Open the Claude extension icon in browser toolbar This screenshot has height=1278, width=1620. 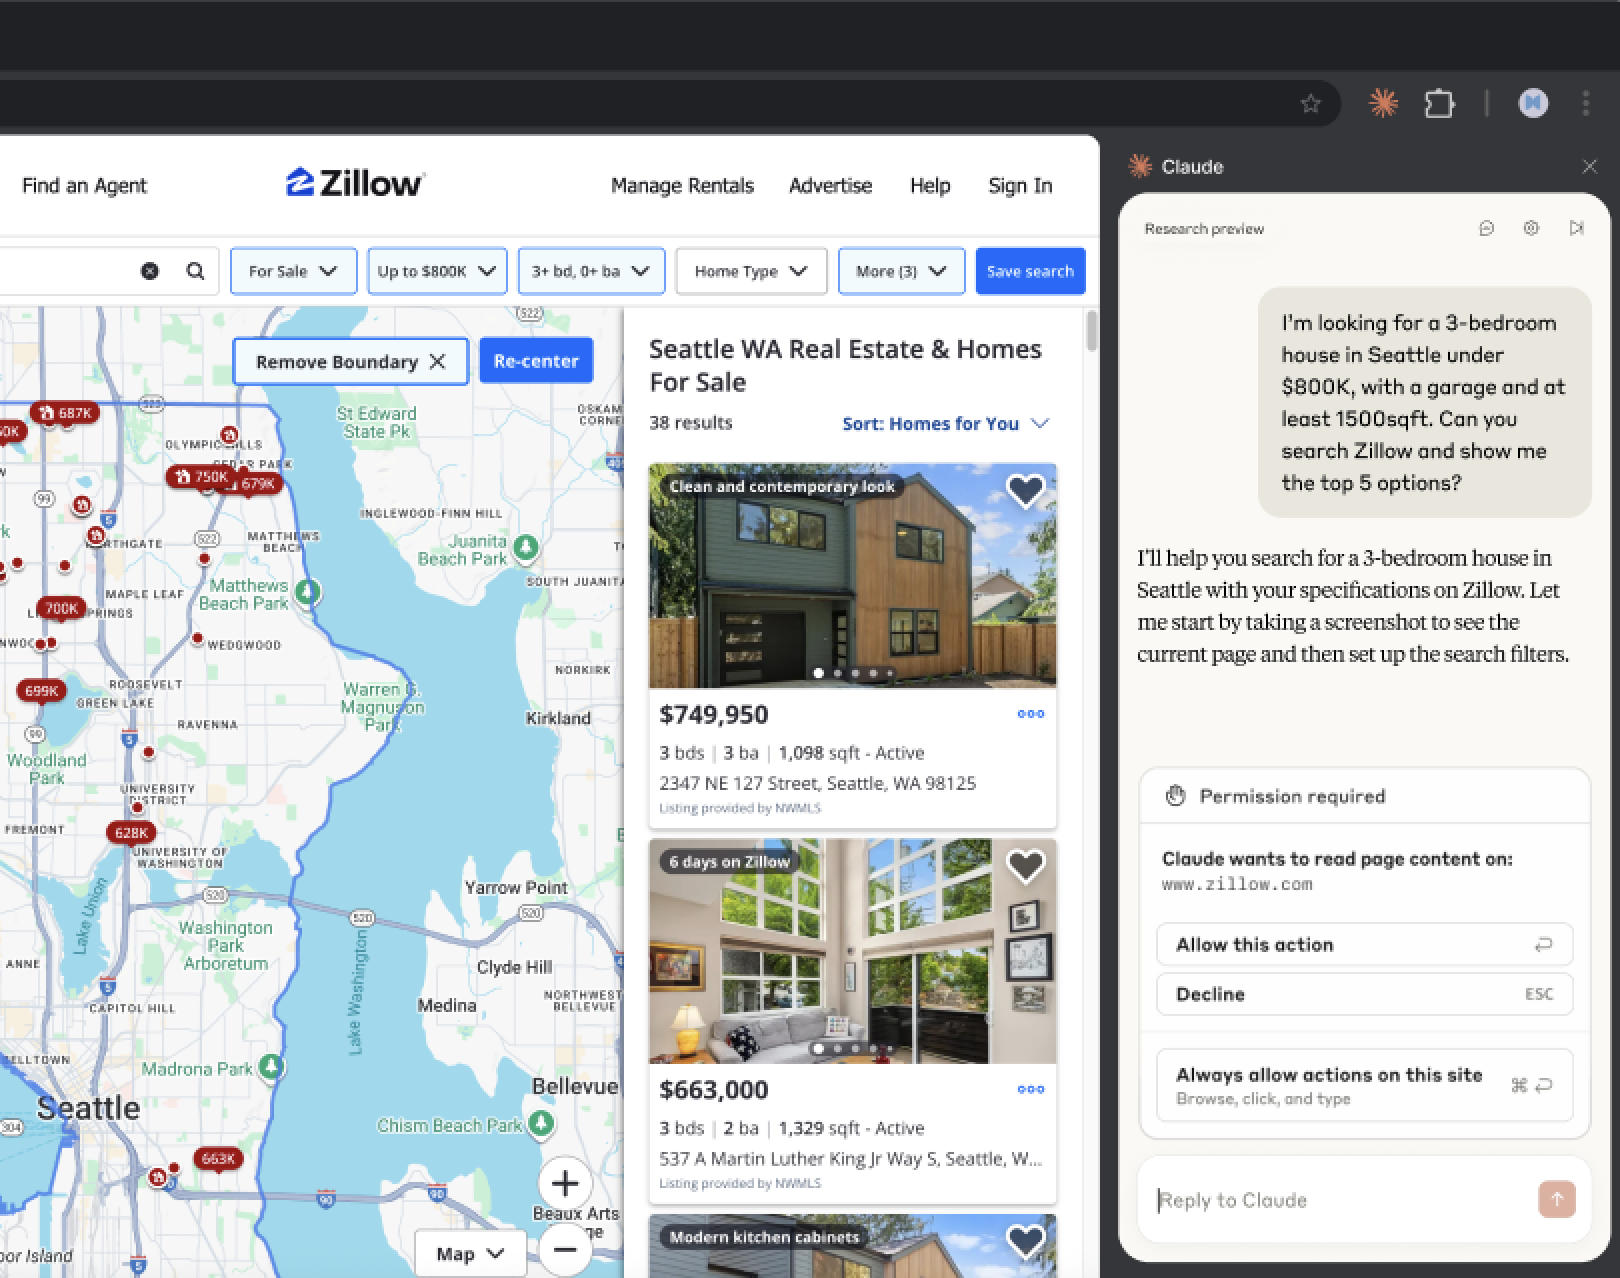1384,103
